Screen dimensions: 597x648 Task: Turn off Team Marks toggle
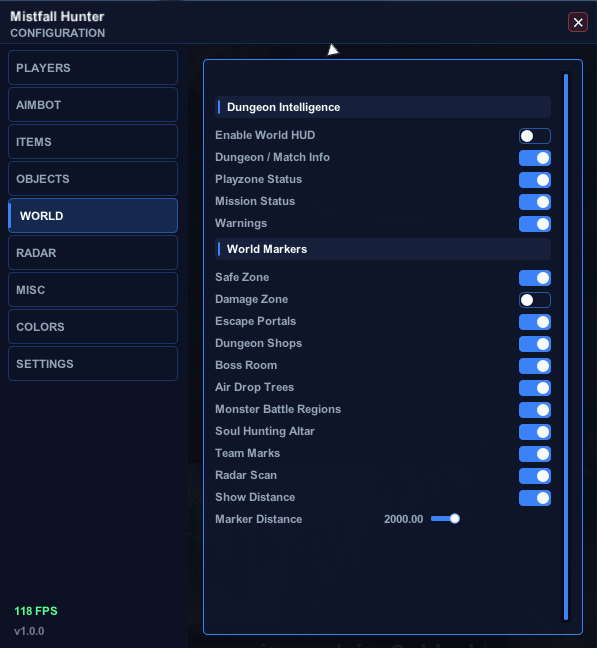535,454
